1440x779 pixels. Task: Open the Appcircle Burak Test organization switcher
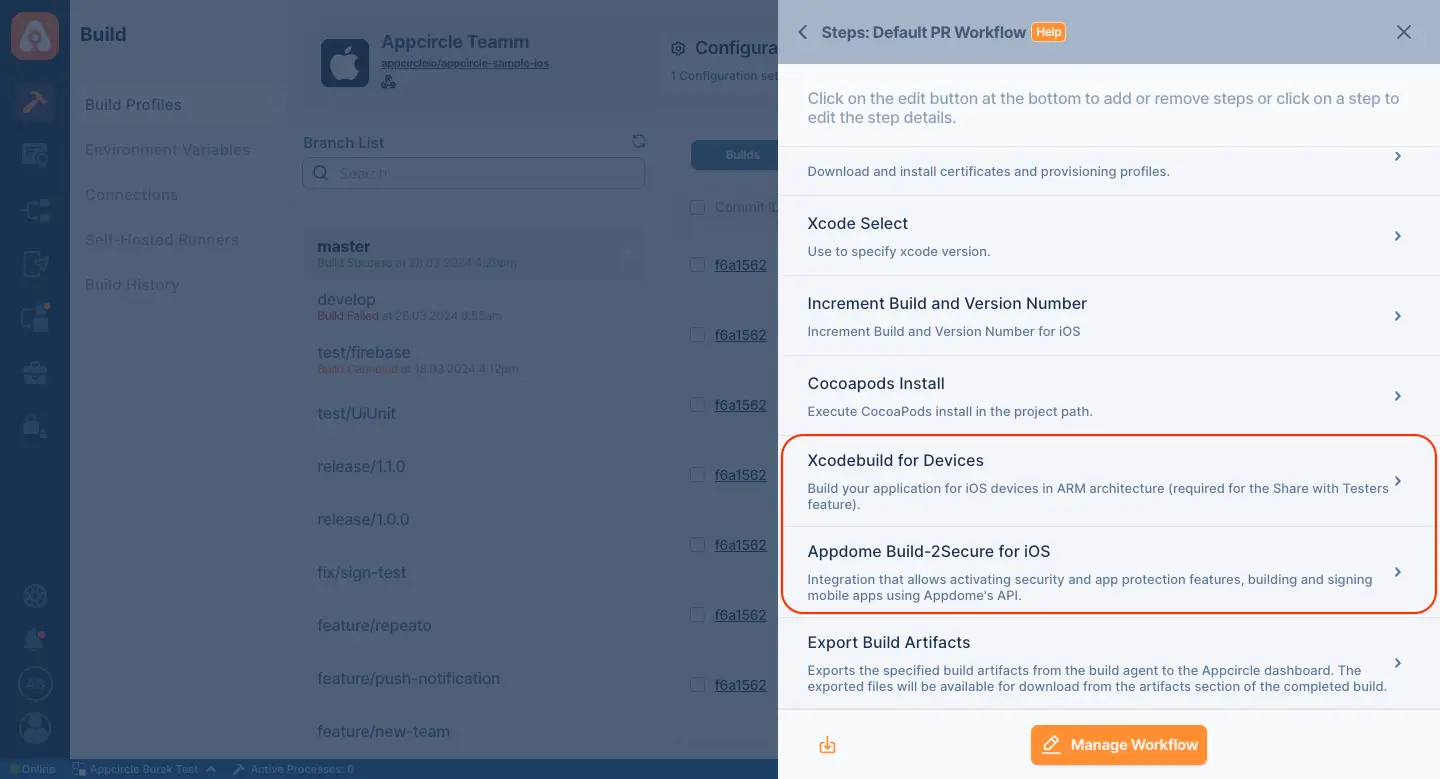144,769
